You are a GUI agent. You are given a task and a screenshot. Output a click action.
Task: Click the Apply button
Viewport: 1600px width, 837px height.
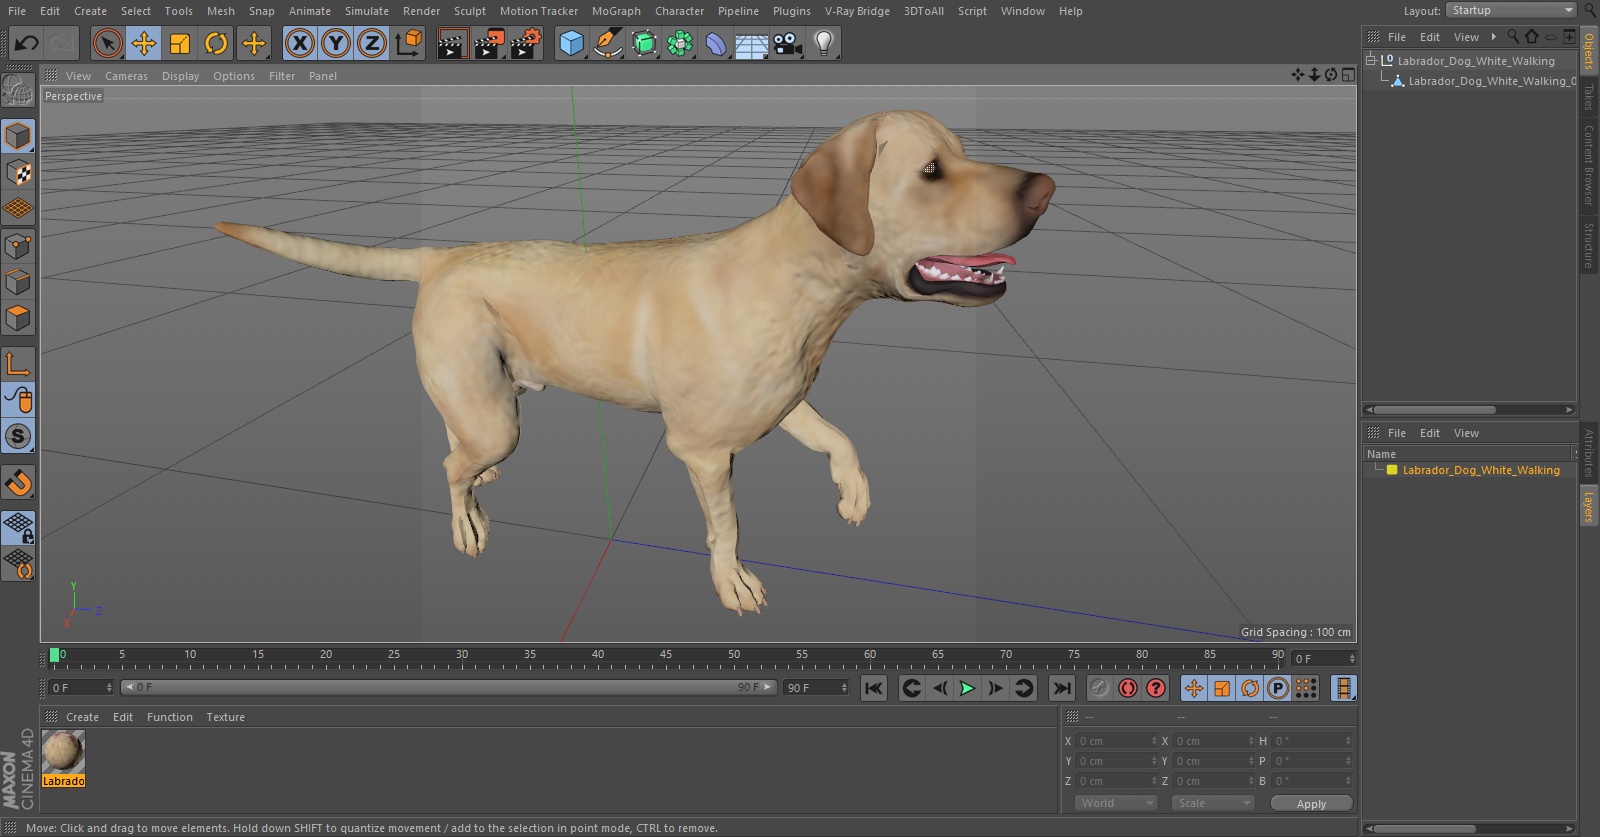[1311, 804]
